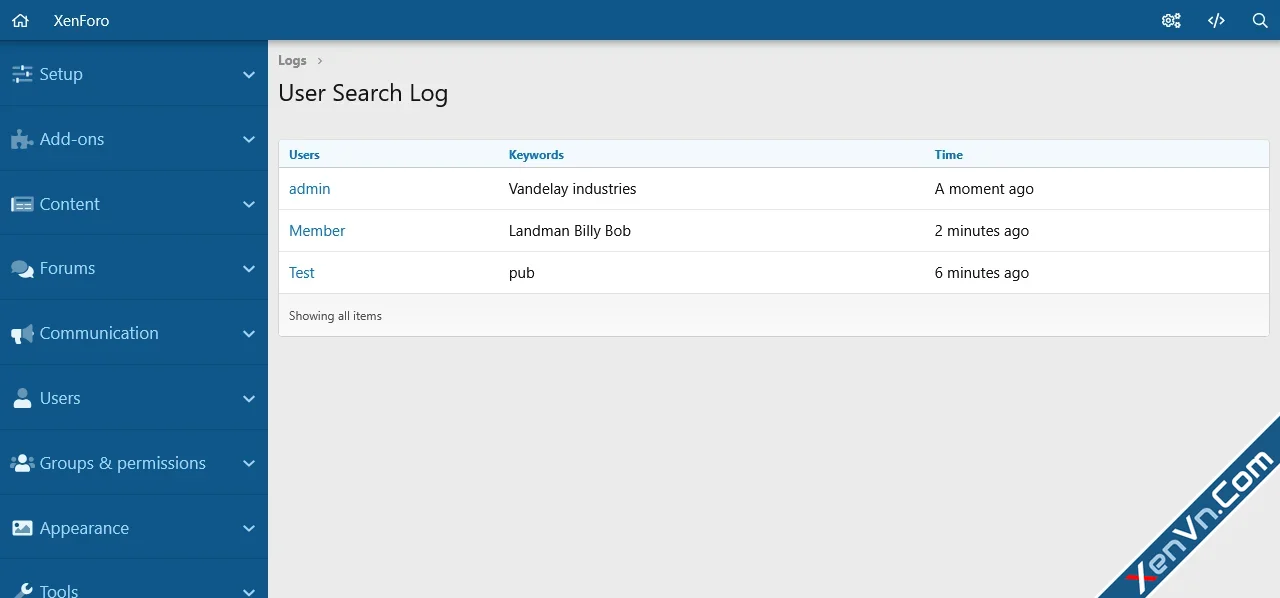Click the Users person icon in sidebar
Image resolution: width=1280 pixels, height=598 pixels.
(21, 397)
